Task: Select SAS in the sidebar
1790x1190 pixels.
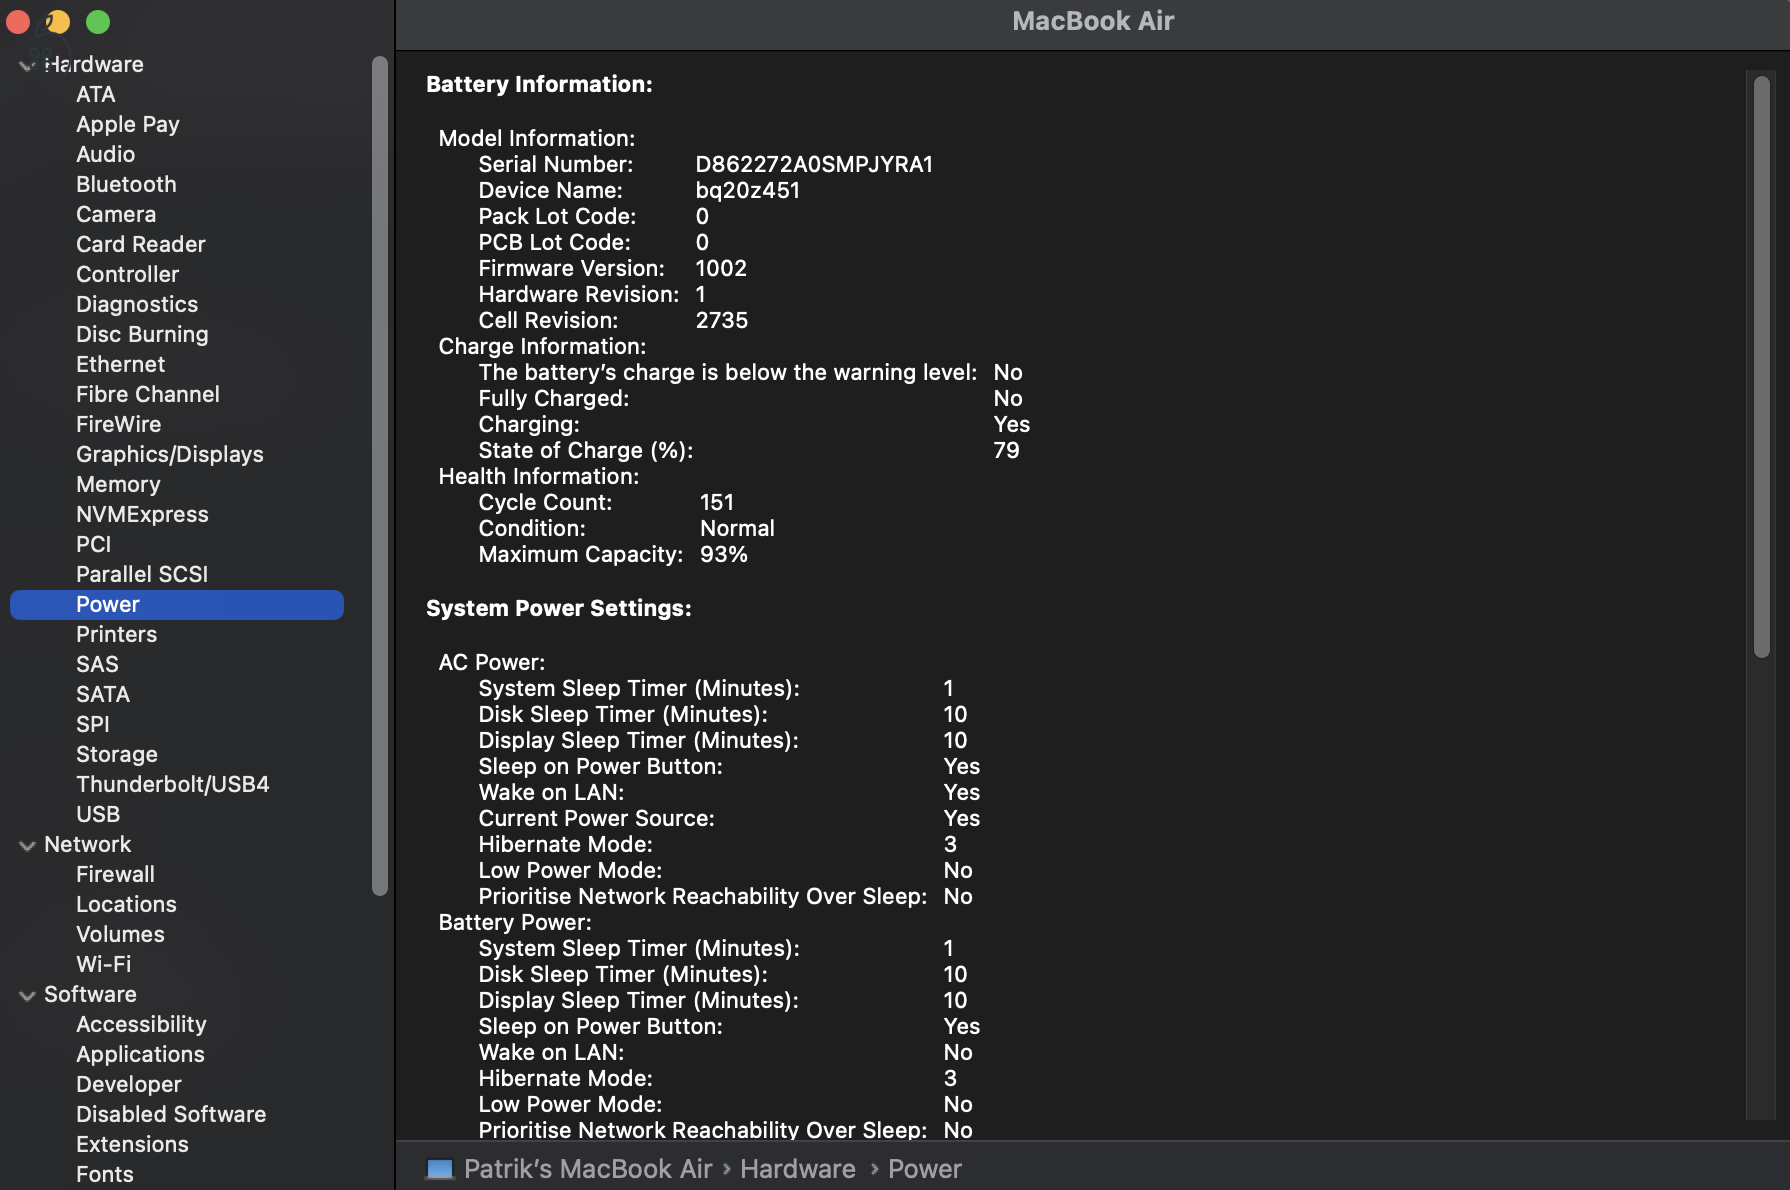Action: [97, 664]
